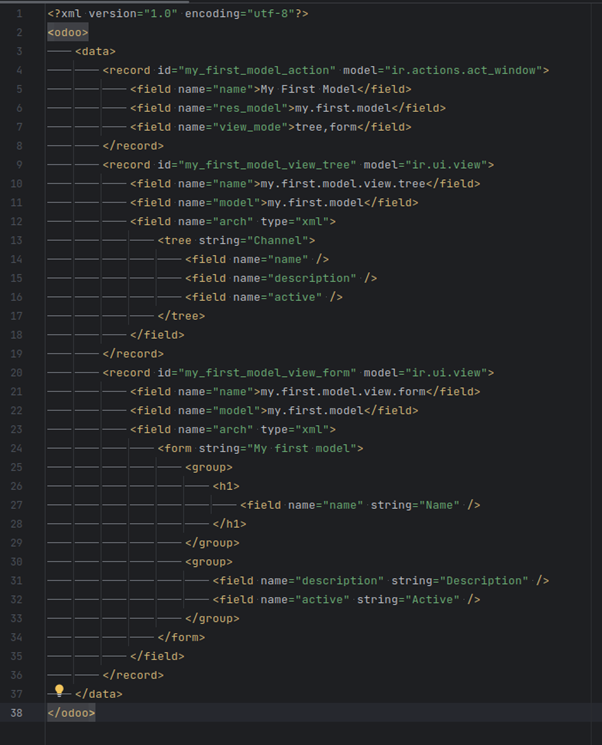The image size is (602, 745).
Task: Click the active field with string Active
Action: point(346,600)
